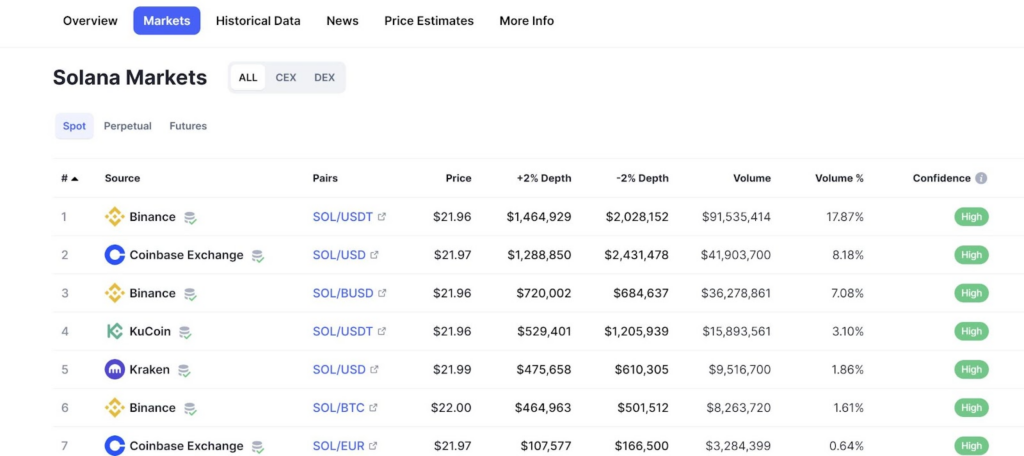Click the Confidence info icon
This screenshot has height=456, width=1024.
coord(981,178)
